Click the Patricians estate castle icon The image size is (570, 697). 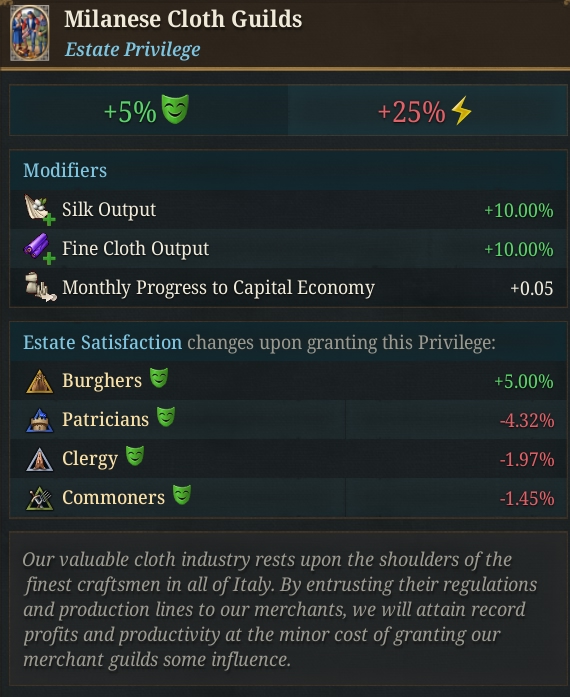coord(40,421)
